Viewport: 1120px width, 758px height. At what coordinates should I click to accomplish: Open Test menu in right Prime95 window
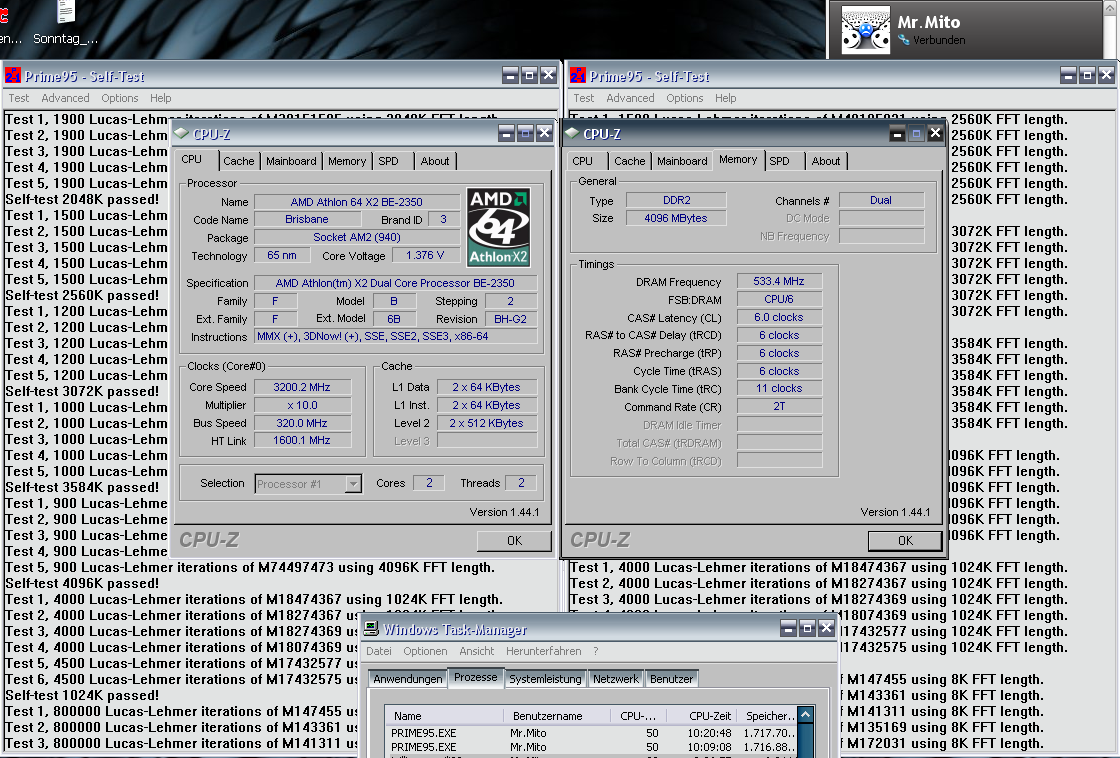[584, 98]
